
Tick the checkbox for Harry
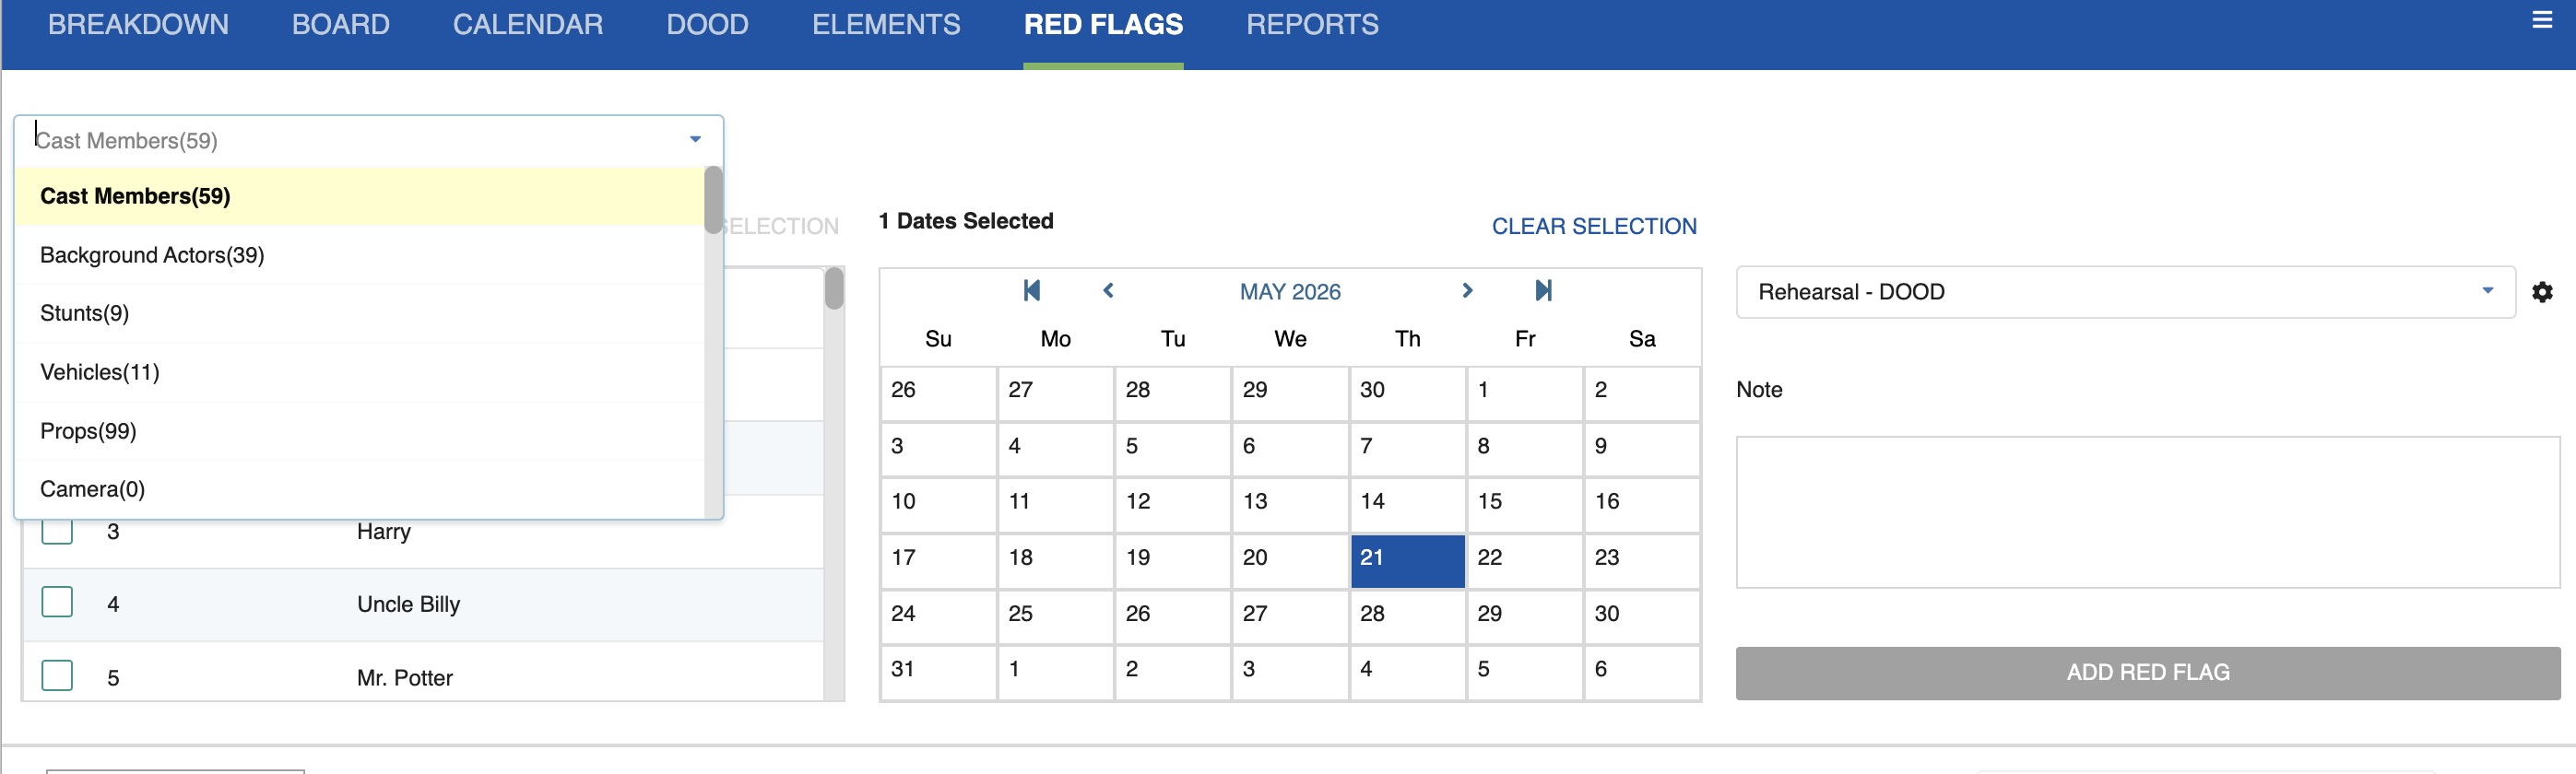[x=57, y=533]
